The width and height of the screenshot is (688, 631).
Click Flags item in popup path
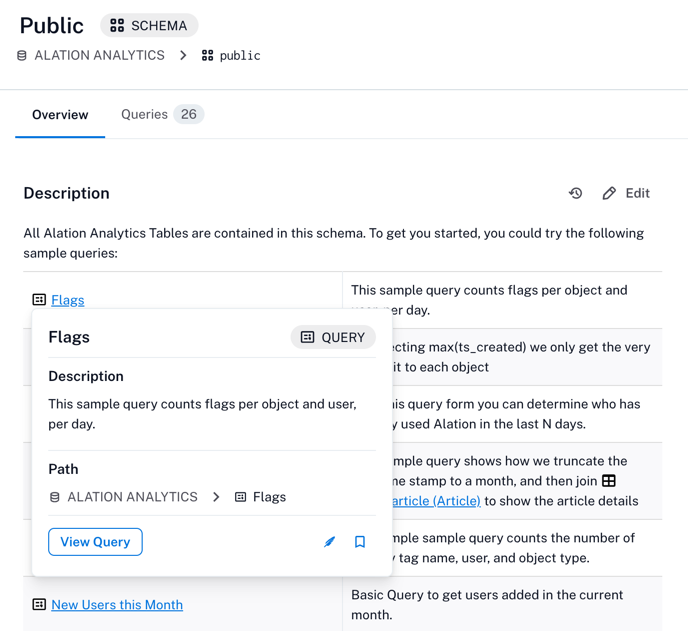[269, 497]
